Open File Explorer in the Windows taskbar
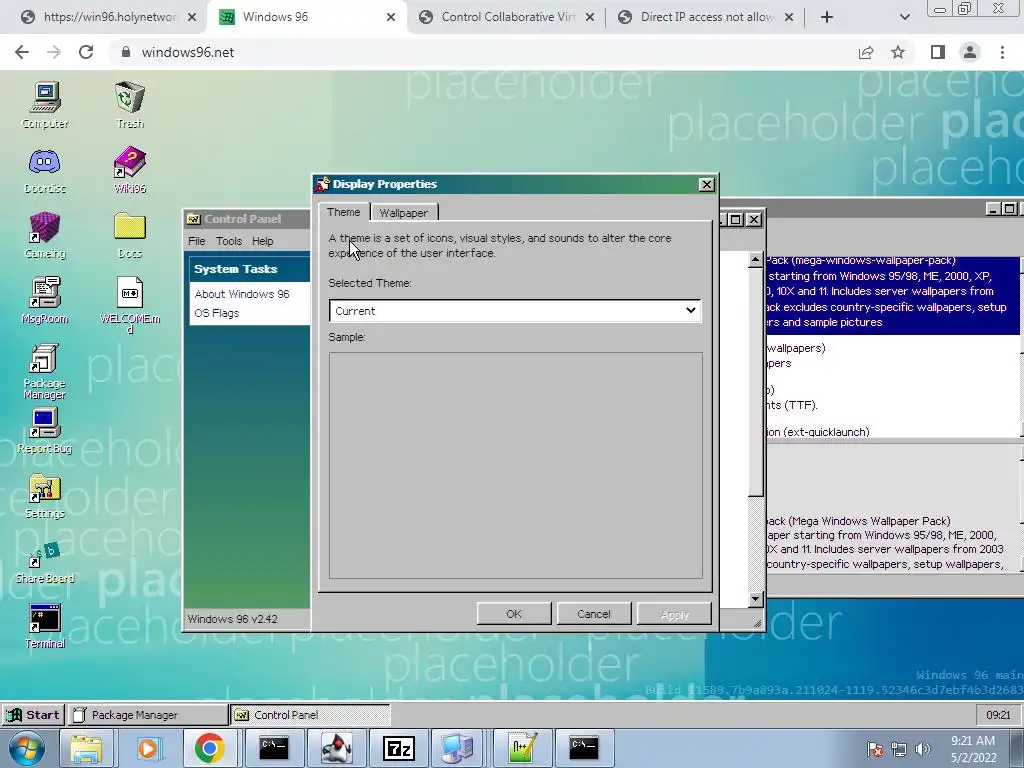Screen dimensions: 1024x768 pyautogui.click(x=86, y=748)
